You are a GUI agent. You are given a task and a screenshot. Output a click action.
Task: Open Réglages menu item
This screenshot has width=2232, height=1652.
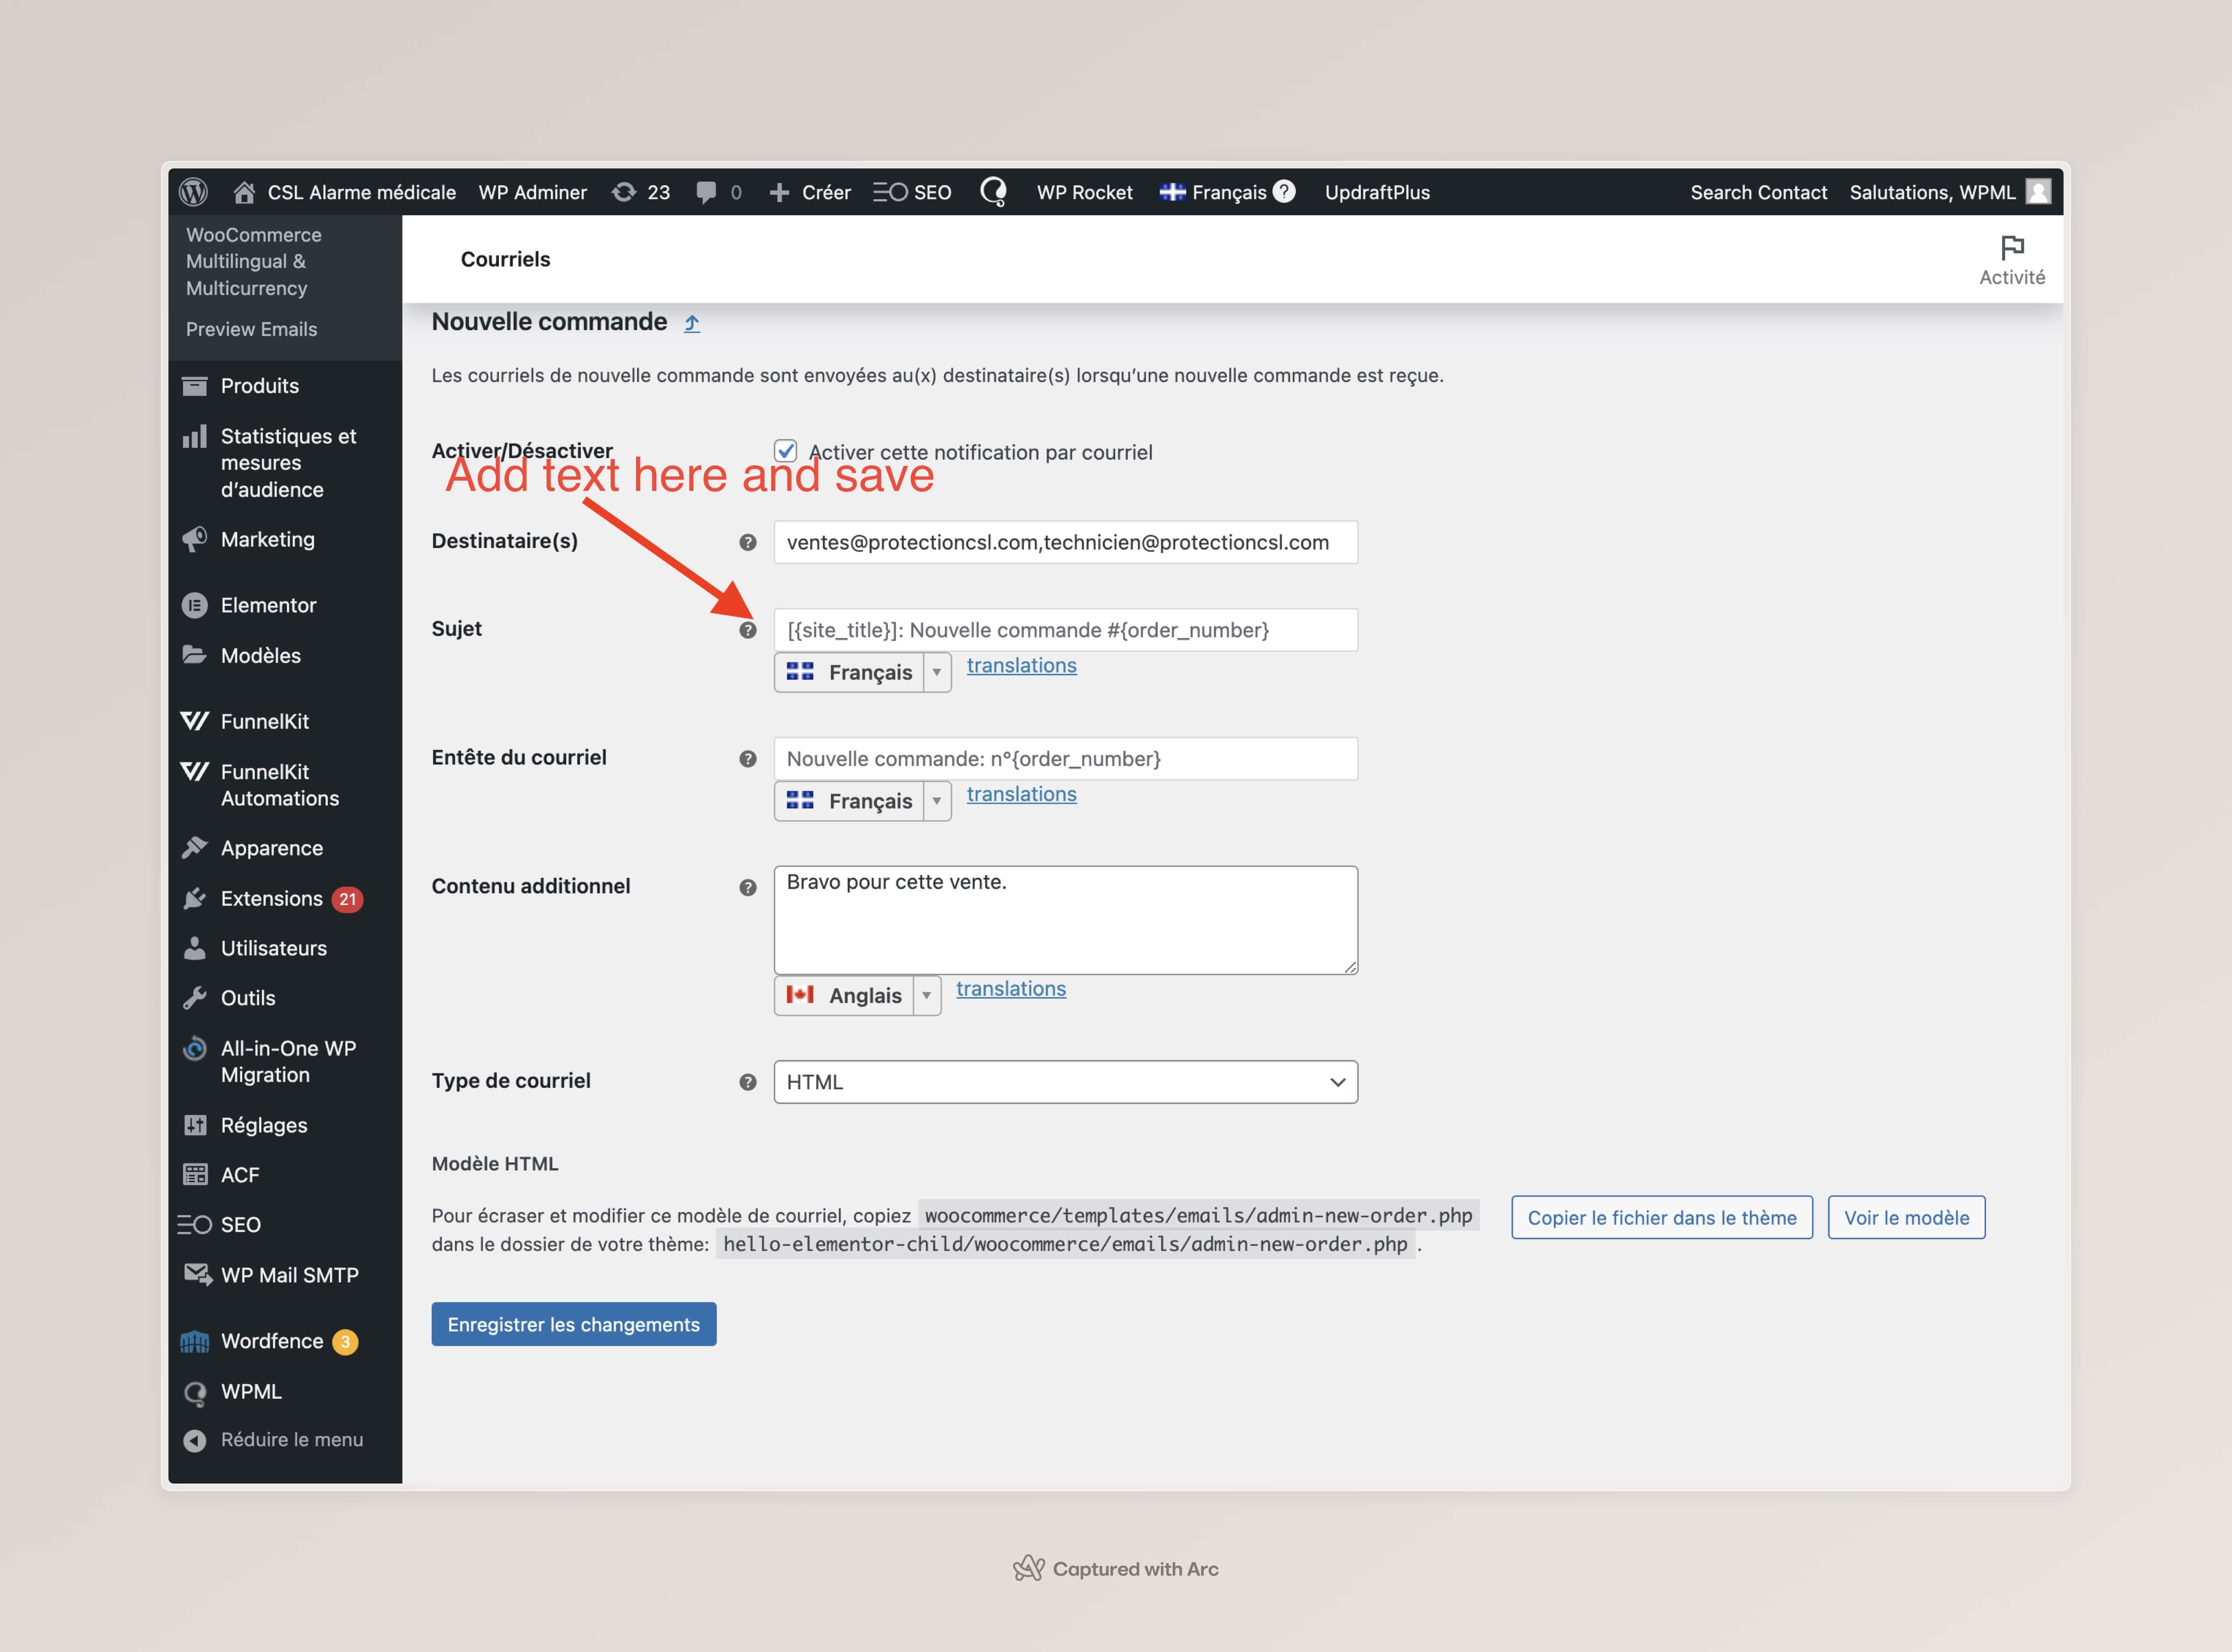click(x=263, y=1125)
